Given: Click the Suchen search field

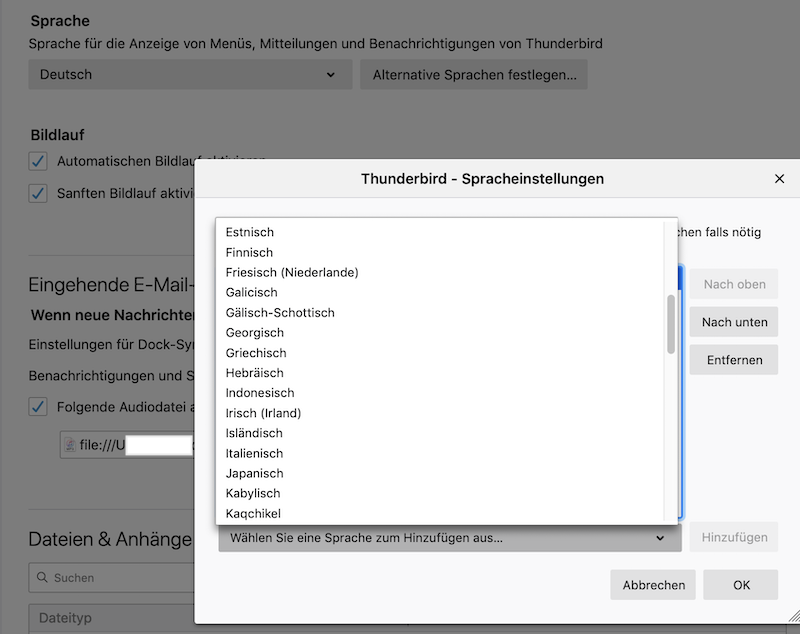Looking at the screenshot, I should click(112, 578).
